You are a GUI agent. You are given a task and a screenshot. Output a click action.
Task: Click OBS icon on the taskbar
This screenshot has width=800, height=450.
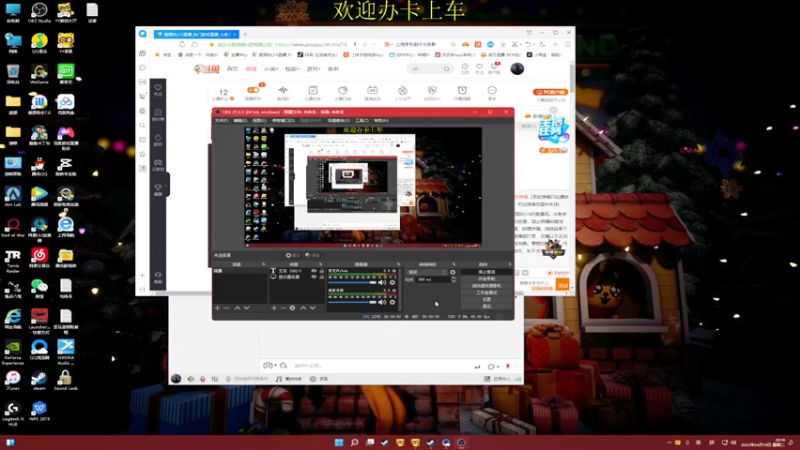tap(461, 442)
